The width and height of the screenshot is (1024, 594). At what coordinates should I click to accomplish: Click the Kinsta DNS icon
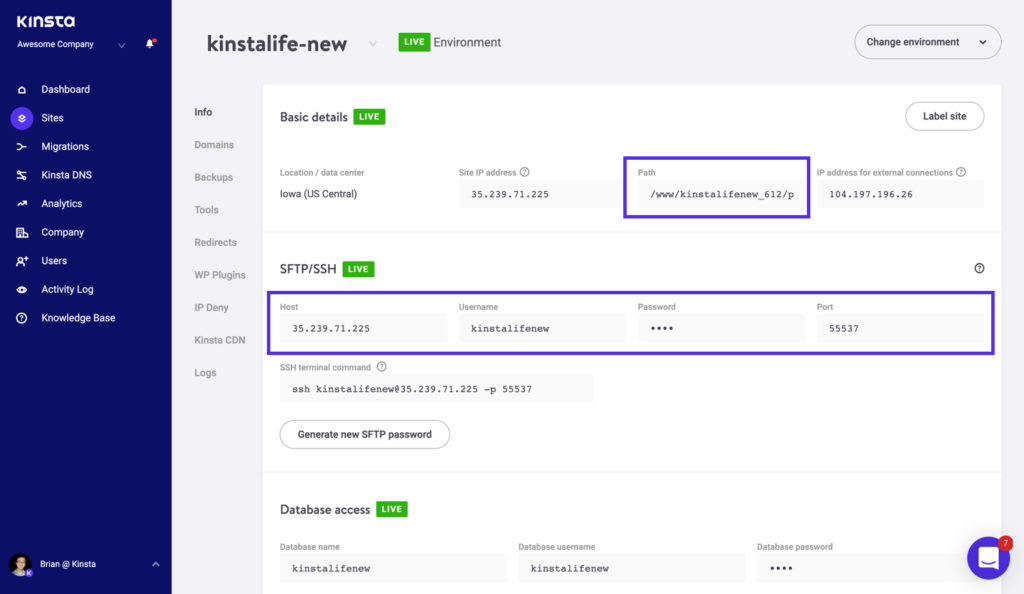22,175
